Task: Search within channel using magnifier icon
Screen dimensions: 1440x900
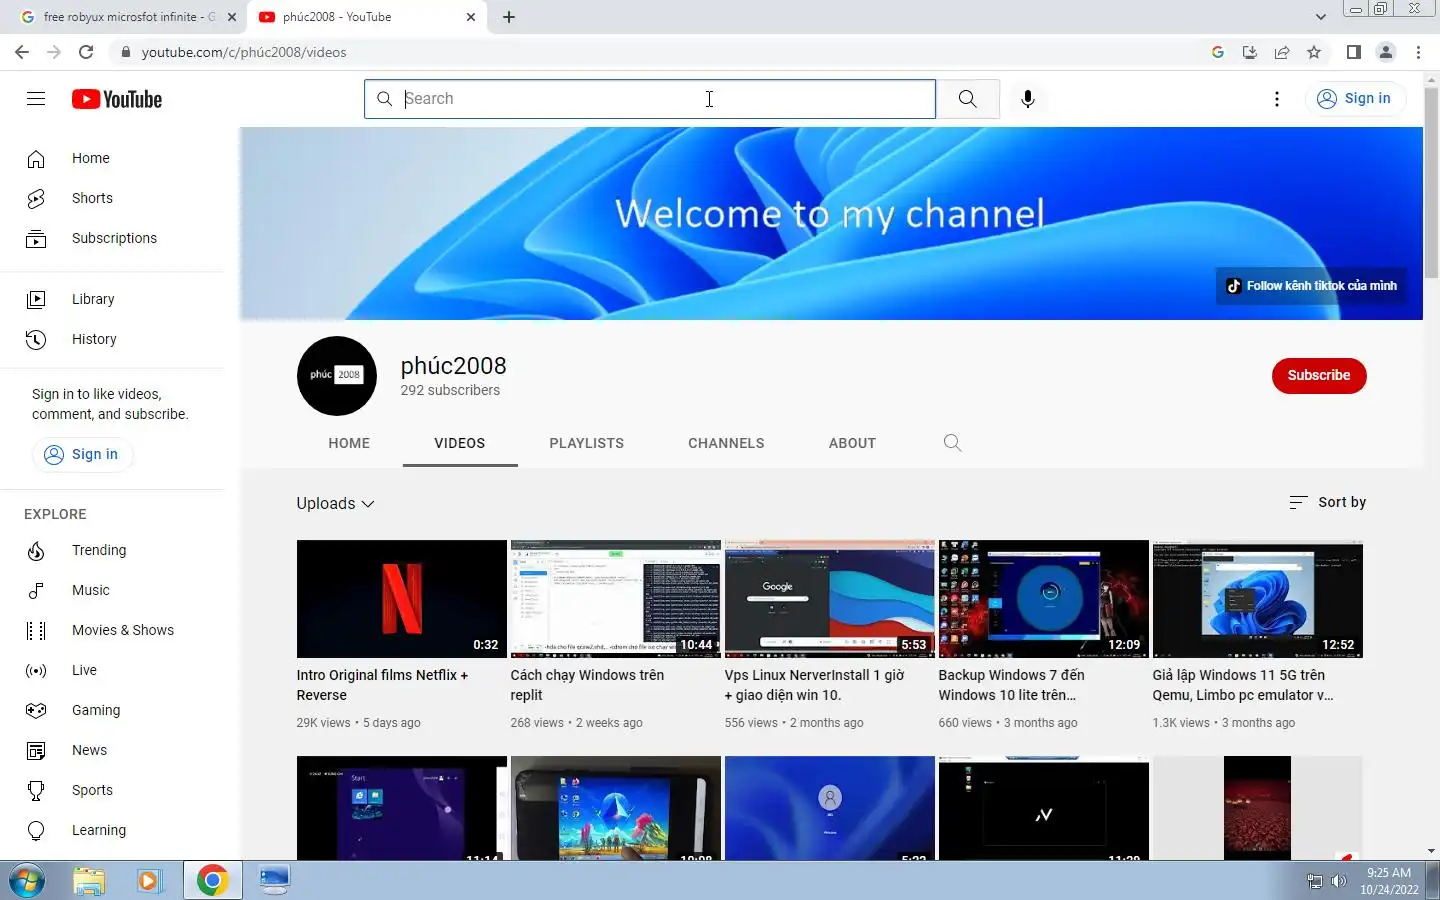Action: 952,443
